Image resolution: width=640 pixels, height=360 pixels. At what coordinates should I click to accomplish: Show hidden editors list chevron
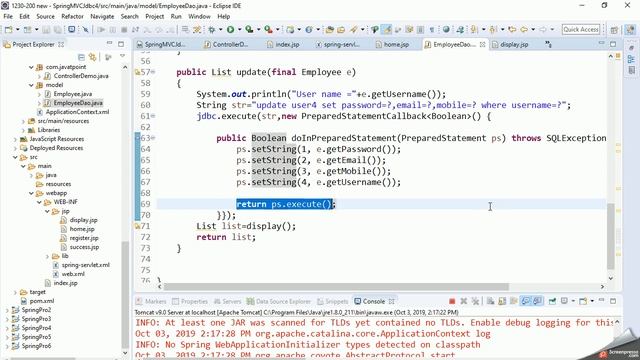pyautogui.click(x=549, y=44)
